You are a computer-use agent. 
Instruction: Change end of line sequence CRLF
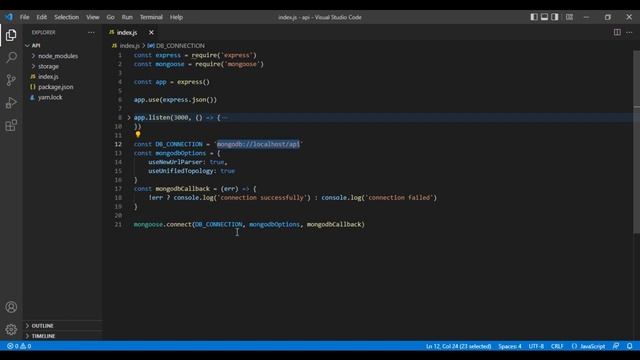(x=557, y=346)
